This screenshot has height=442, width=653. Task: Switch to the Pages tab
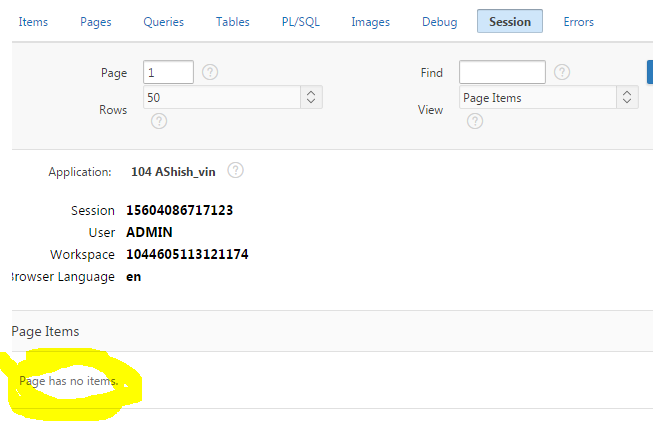[96, 21]
